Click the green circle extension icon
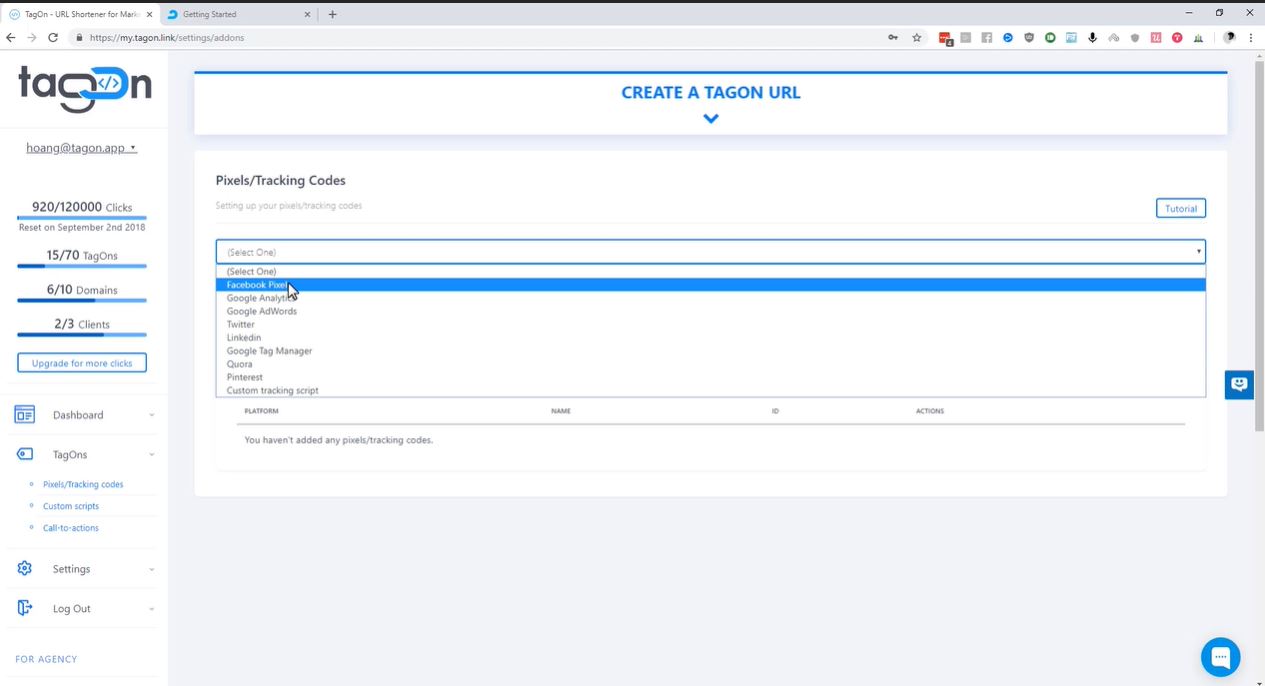The width and height of the screenshot is (1265, 686). [x=1050, y=38]
